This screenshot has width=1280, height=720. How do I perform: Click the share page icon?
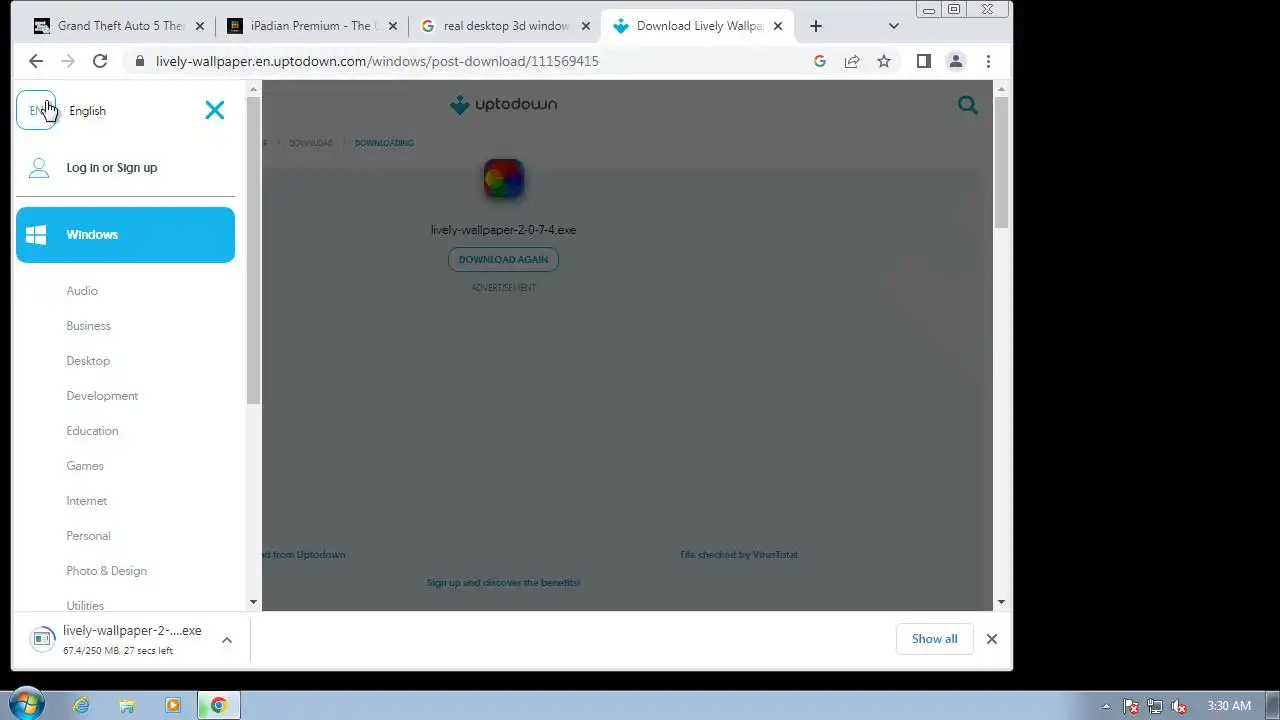[852, 61]
